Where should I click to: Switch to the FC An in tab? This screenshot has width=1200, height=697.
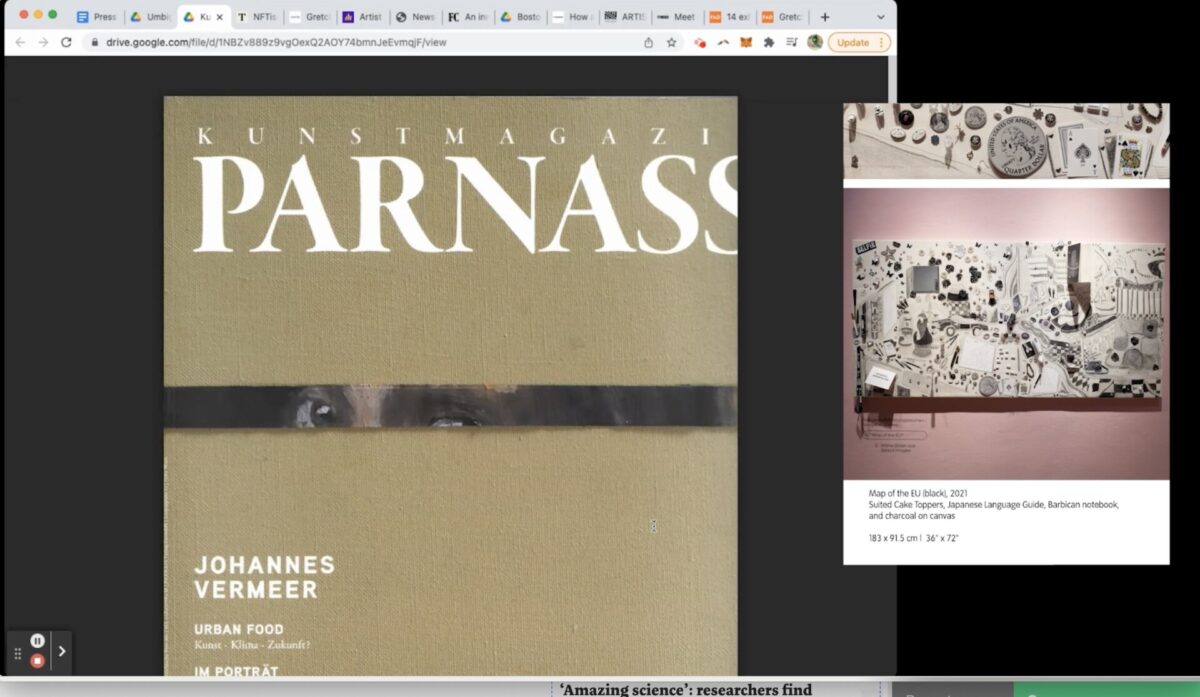click(x=469, y=17)
